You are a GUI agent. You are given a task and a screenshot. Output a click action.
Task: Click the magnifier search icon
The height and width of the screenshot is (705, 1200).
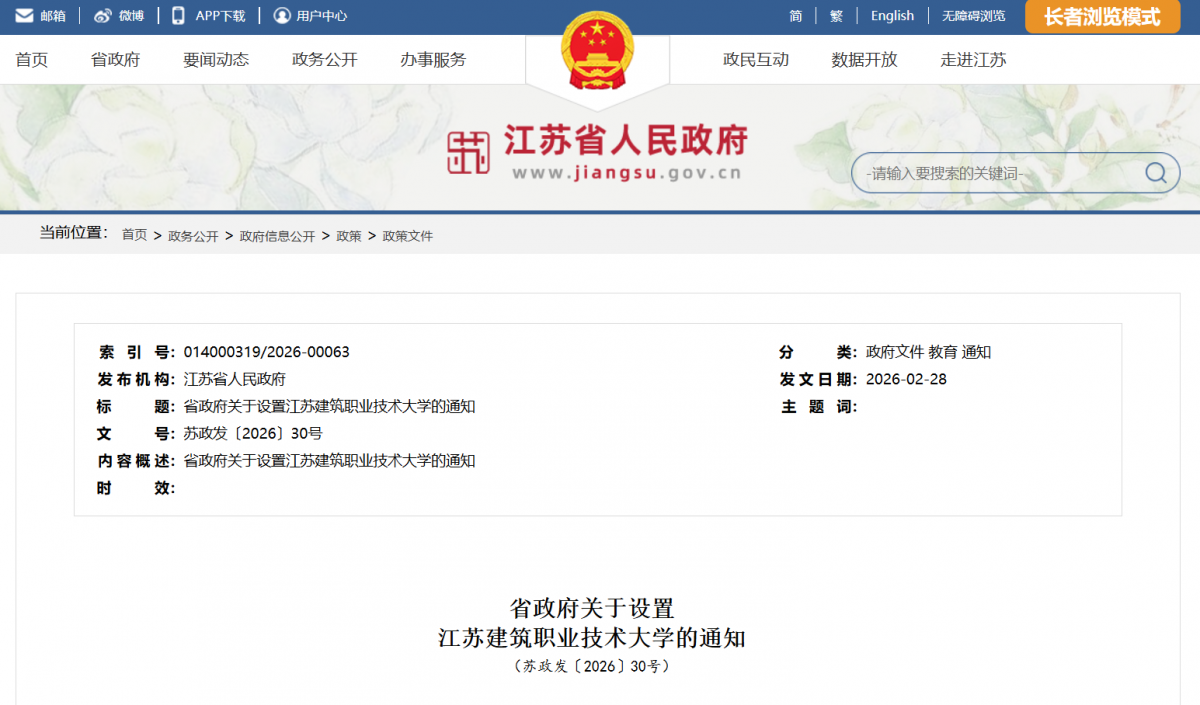click(x=1155, y=173)
